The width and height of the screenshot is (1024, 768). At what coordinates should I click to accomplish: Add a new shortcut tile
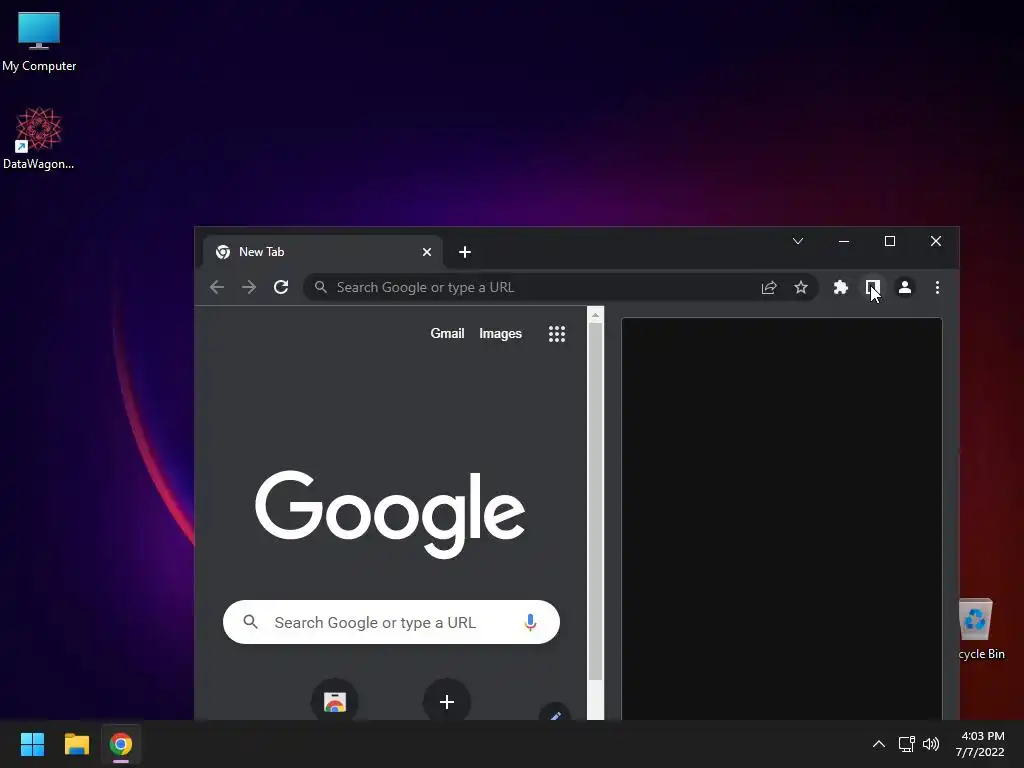[447, 701]
